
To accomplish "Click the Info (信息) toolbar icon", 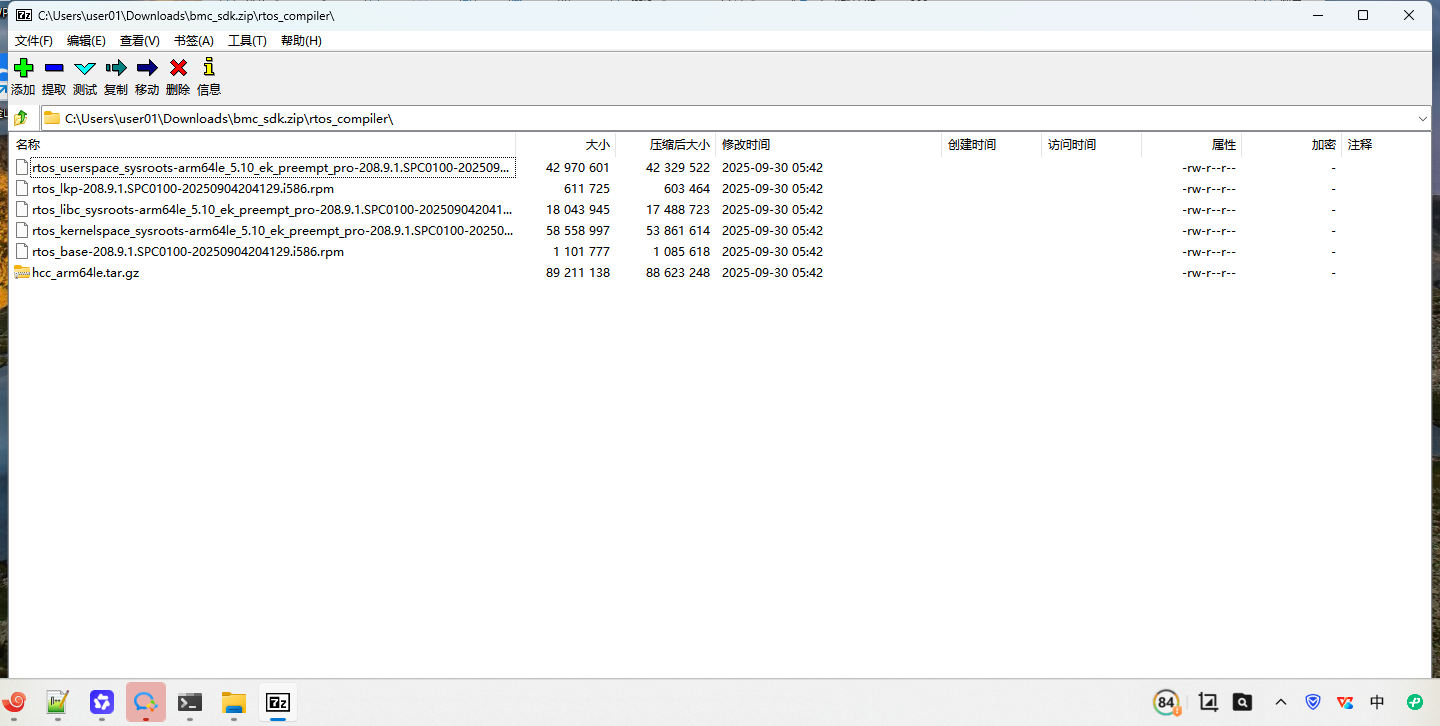I will tap(209, 68).
